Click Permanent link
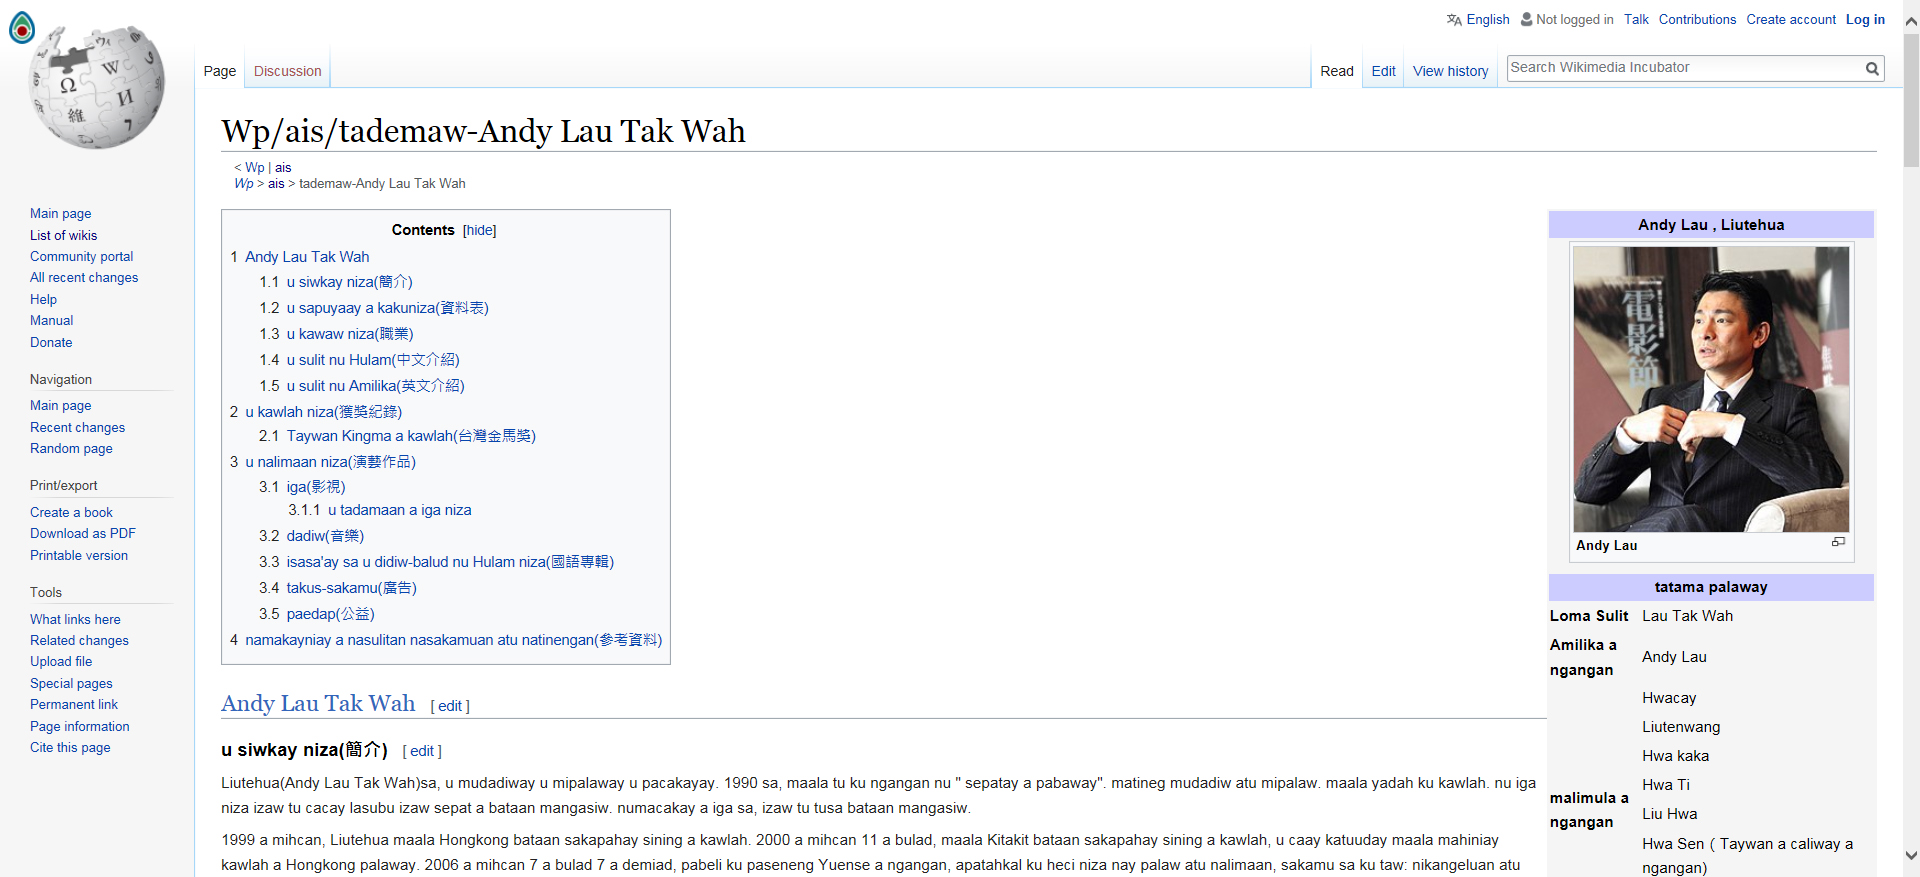Viewport: 1920px width, 877px height. tap(74, 704)
